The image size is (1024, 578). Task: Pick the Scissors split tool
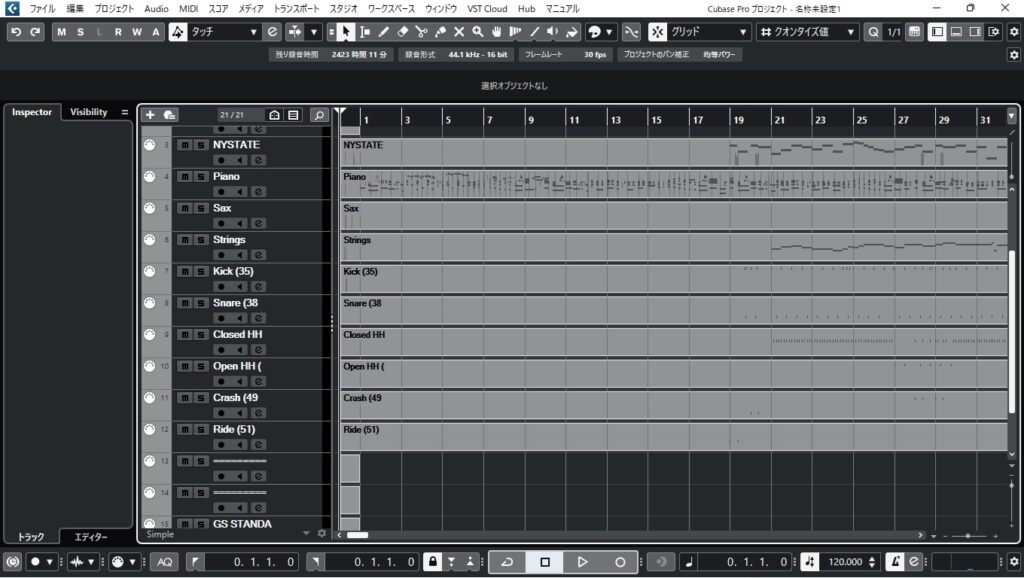tap(421, 32)
